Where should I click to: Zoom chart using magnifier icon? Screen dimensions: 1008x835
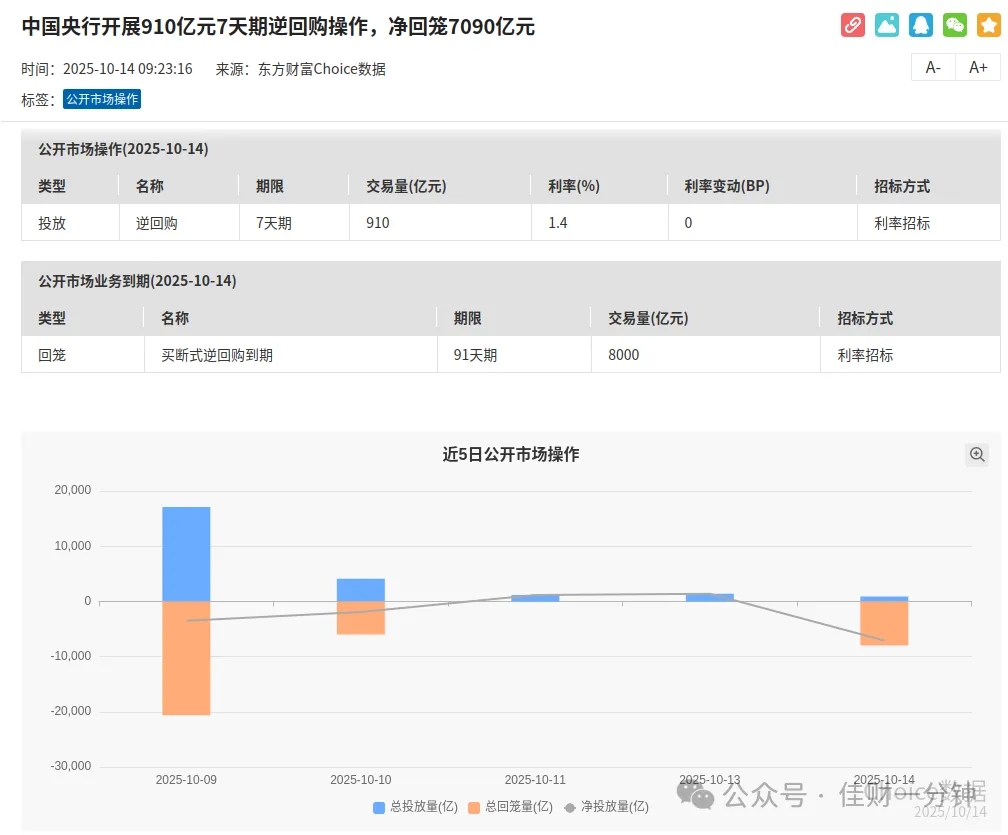(x=977, y=454)
